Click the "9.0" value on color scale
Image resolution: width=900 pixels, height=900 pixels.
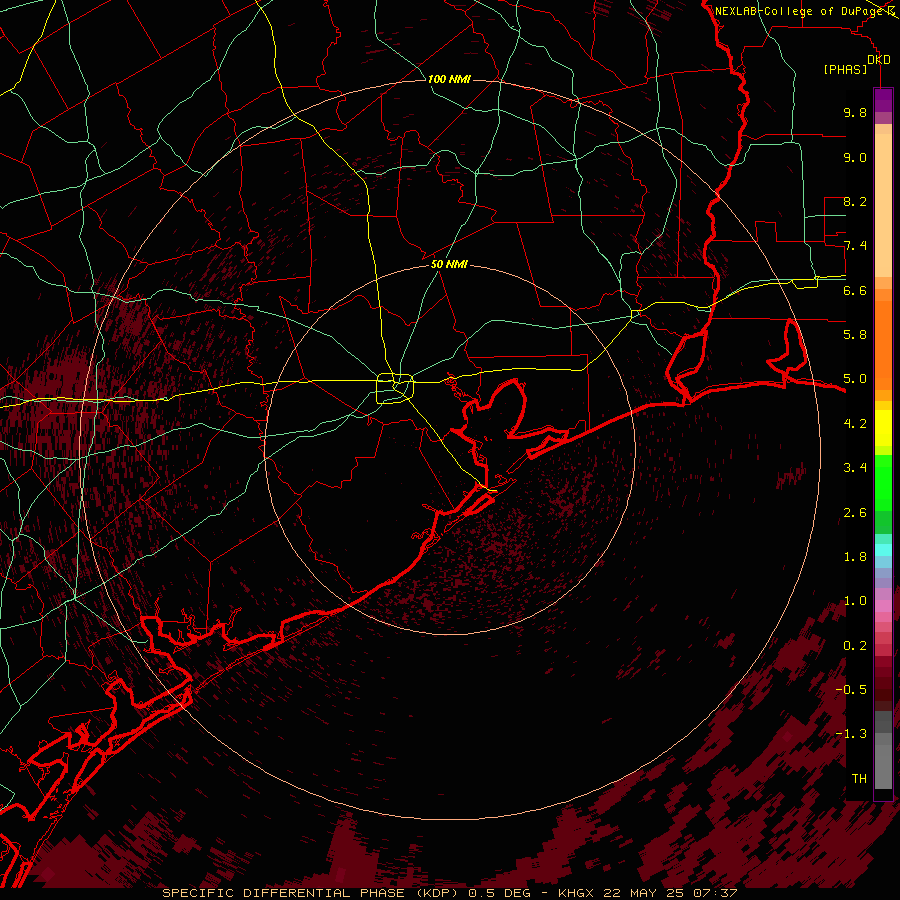[x=855, y=157]
